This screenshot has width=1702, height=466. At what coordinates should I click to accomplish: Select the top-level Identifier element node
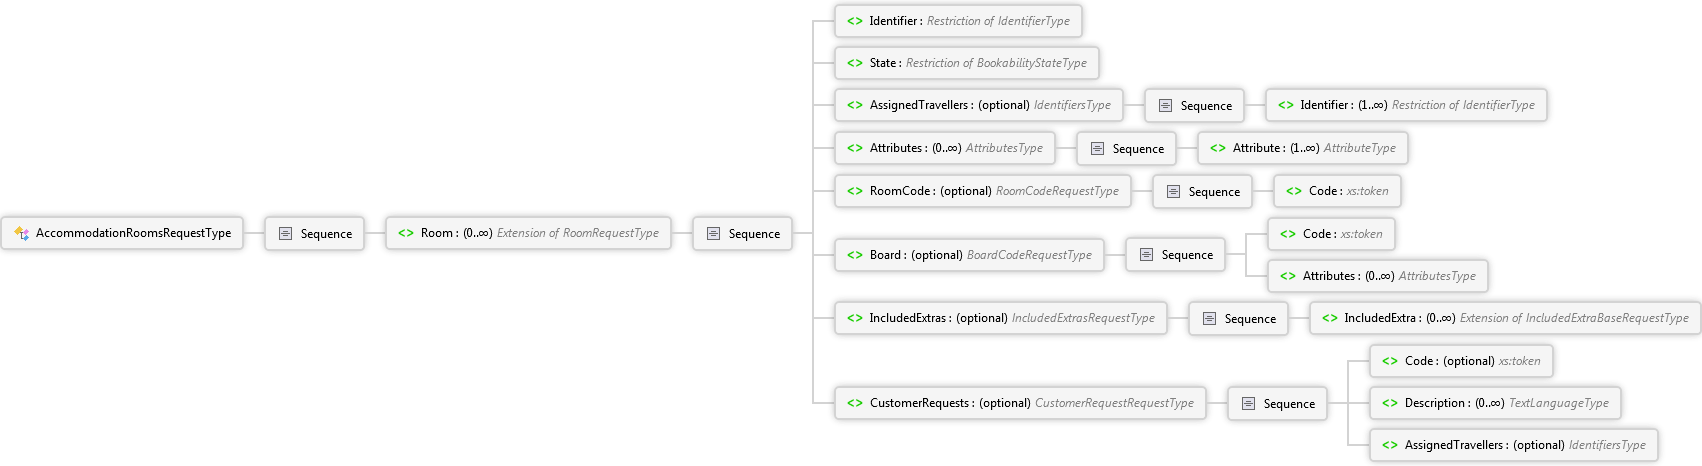click(x=957, y=21)
